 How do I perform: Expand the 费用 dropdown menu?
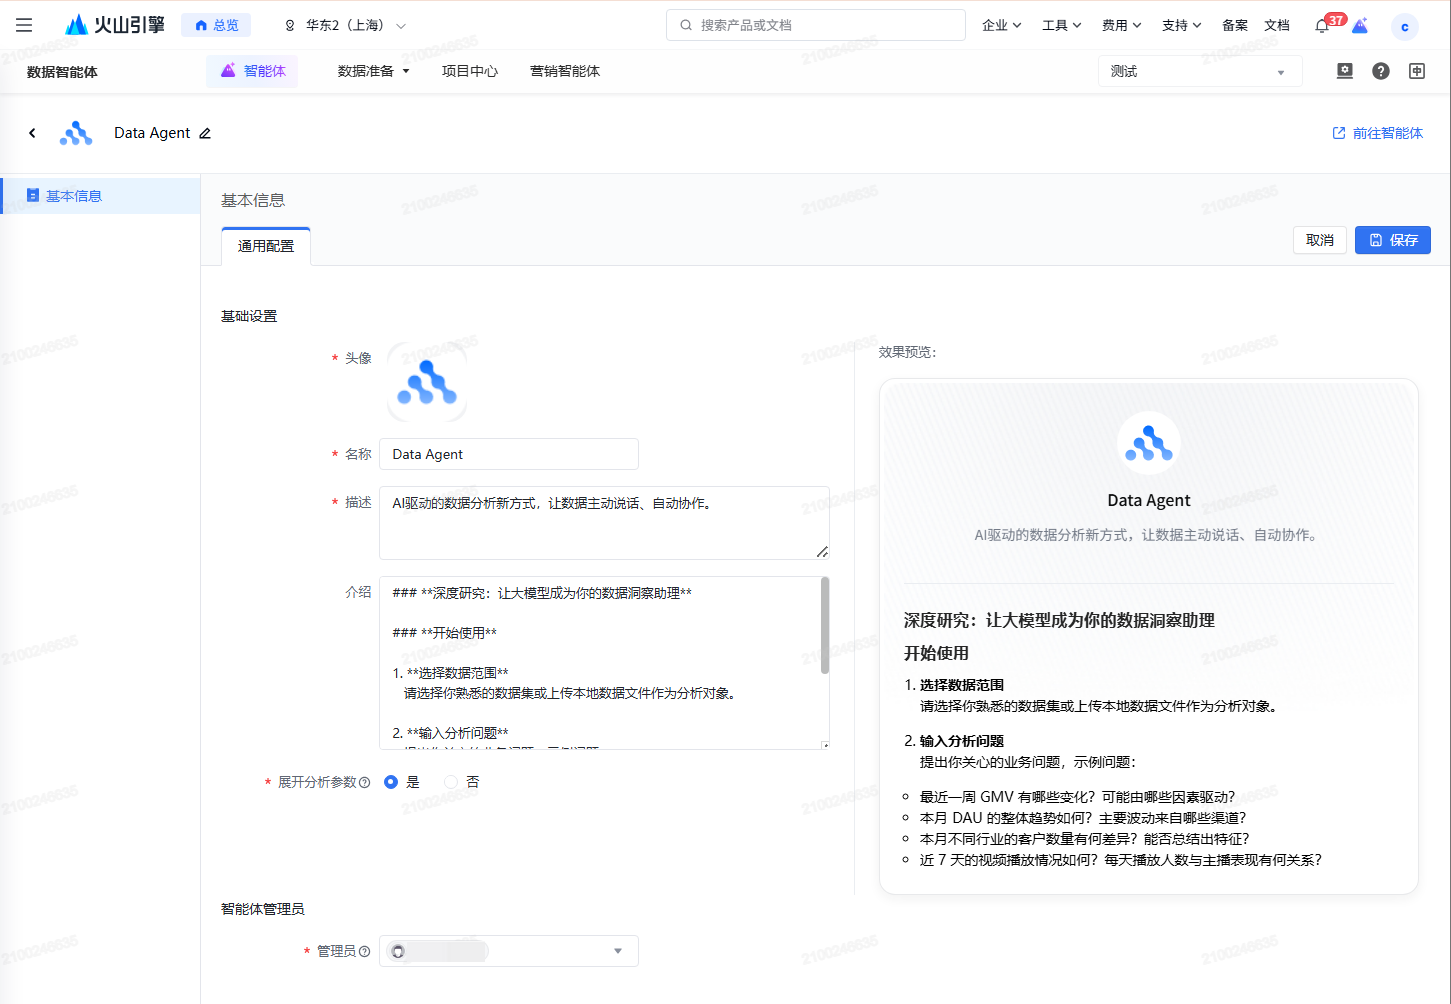(1121, 26)
